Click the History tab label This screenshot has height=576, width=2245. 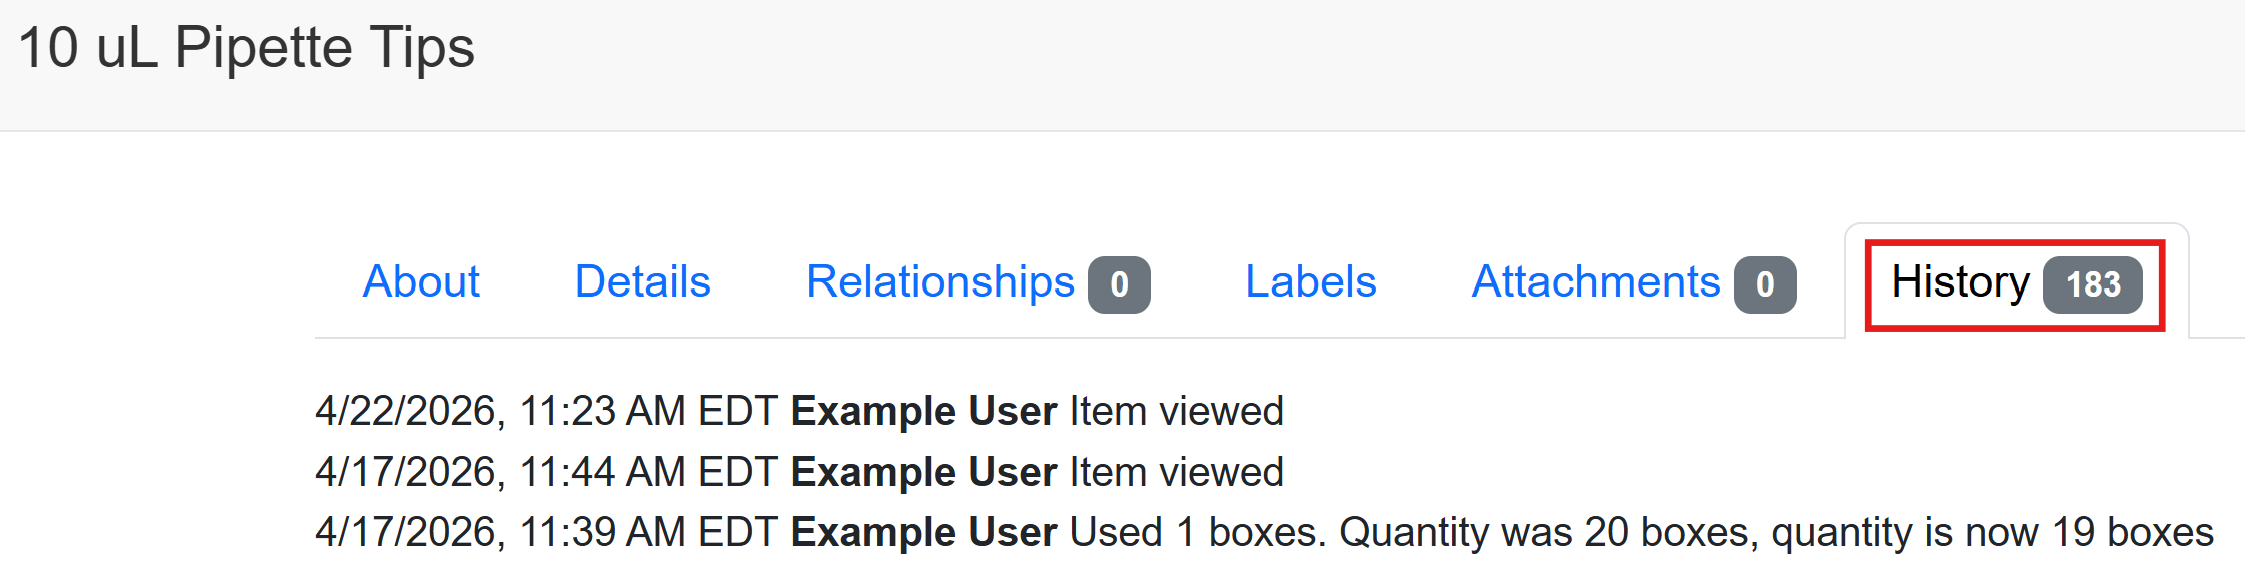pos(1960,282)
